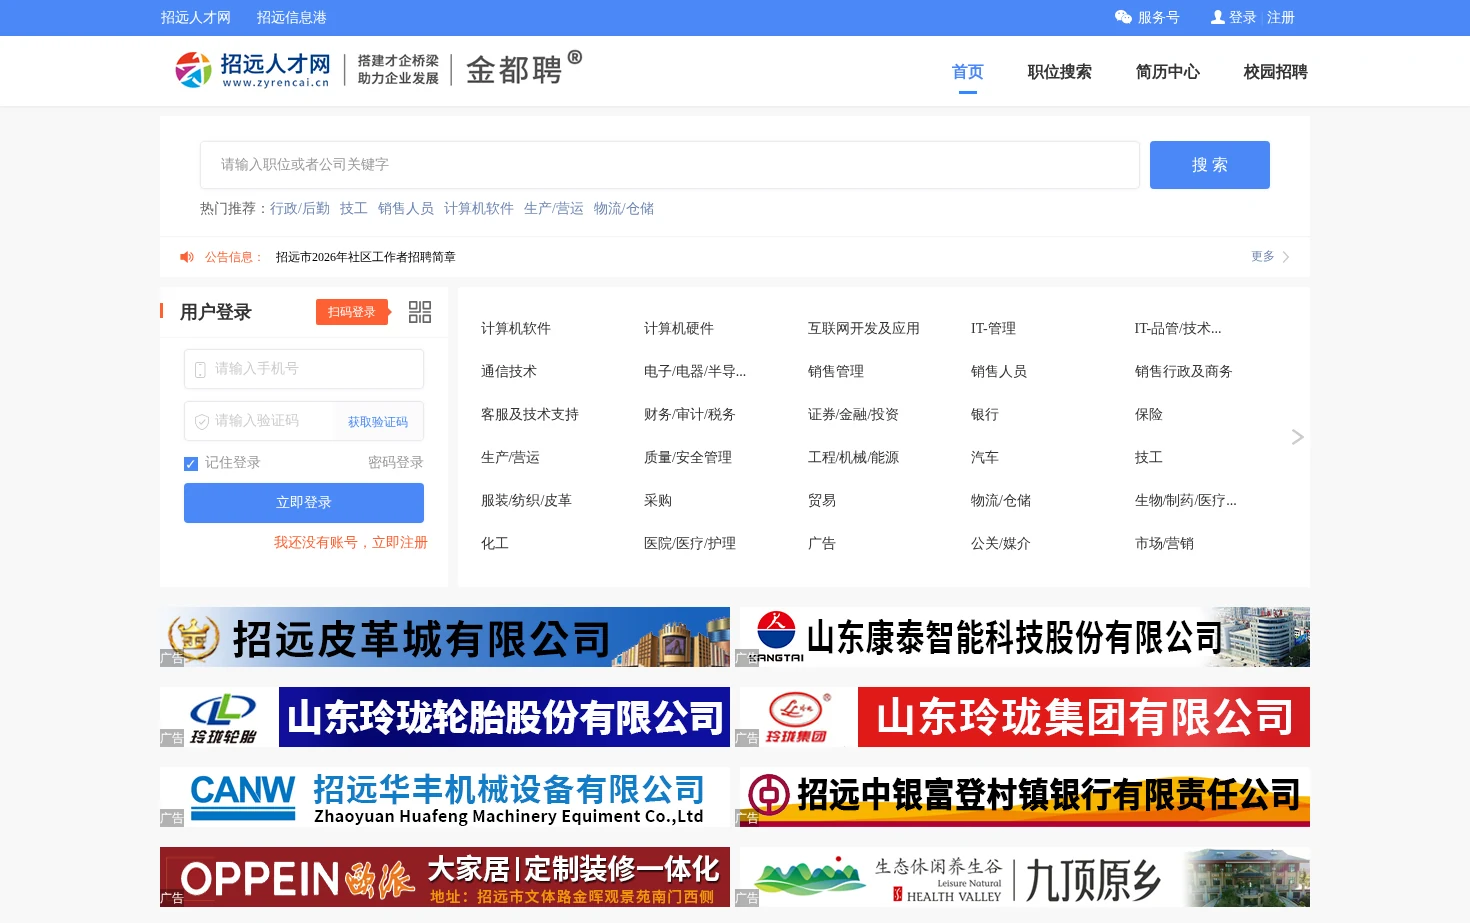Screen dimensions: 1470x923
Task: Open 财务/审计/税务 category
Action: point(690,414)
